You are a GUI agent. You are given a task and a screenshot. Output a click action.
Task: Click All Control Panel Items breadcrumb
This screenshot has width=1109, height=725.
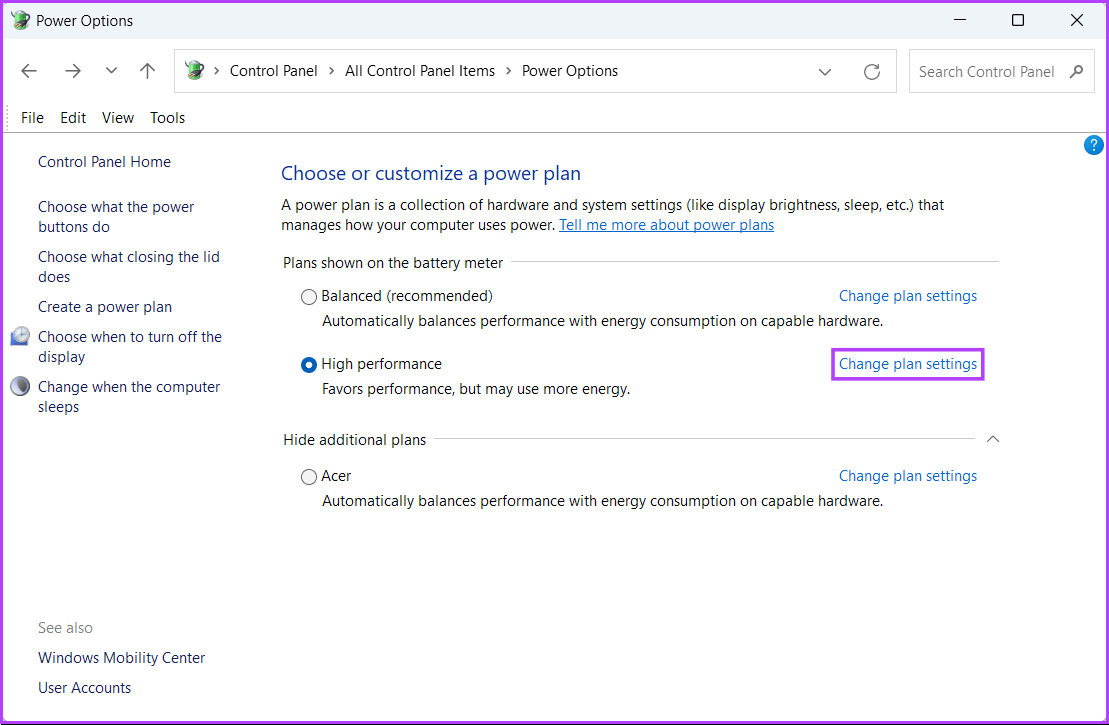420,71
